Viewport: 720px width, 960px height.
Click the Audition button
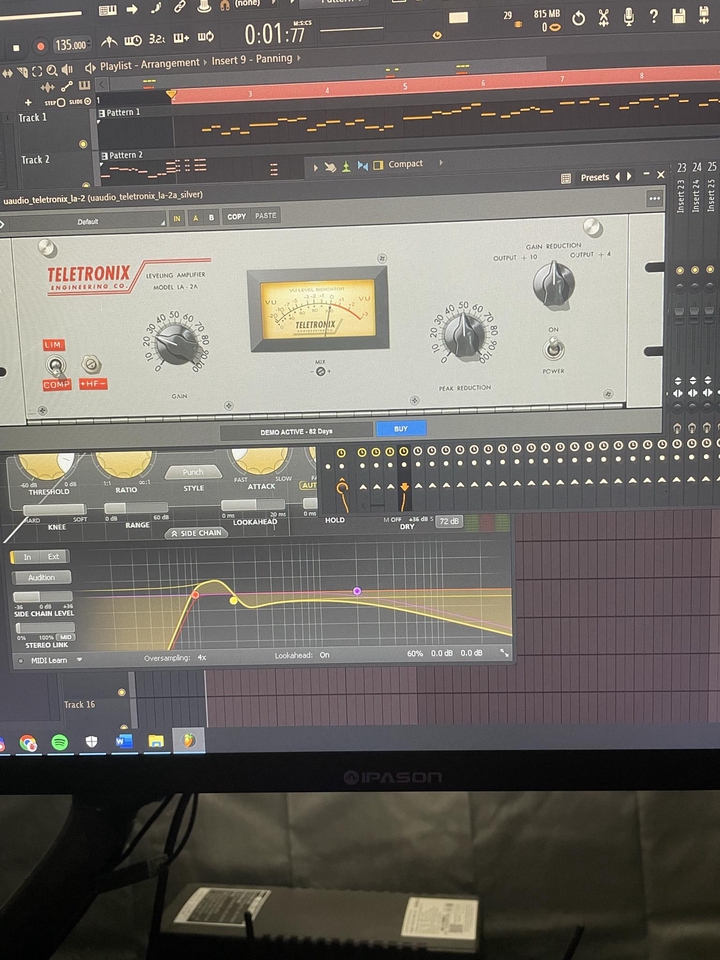(42, 577)
